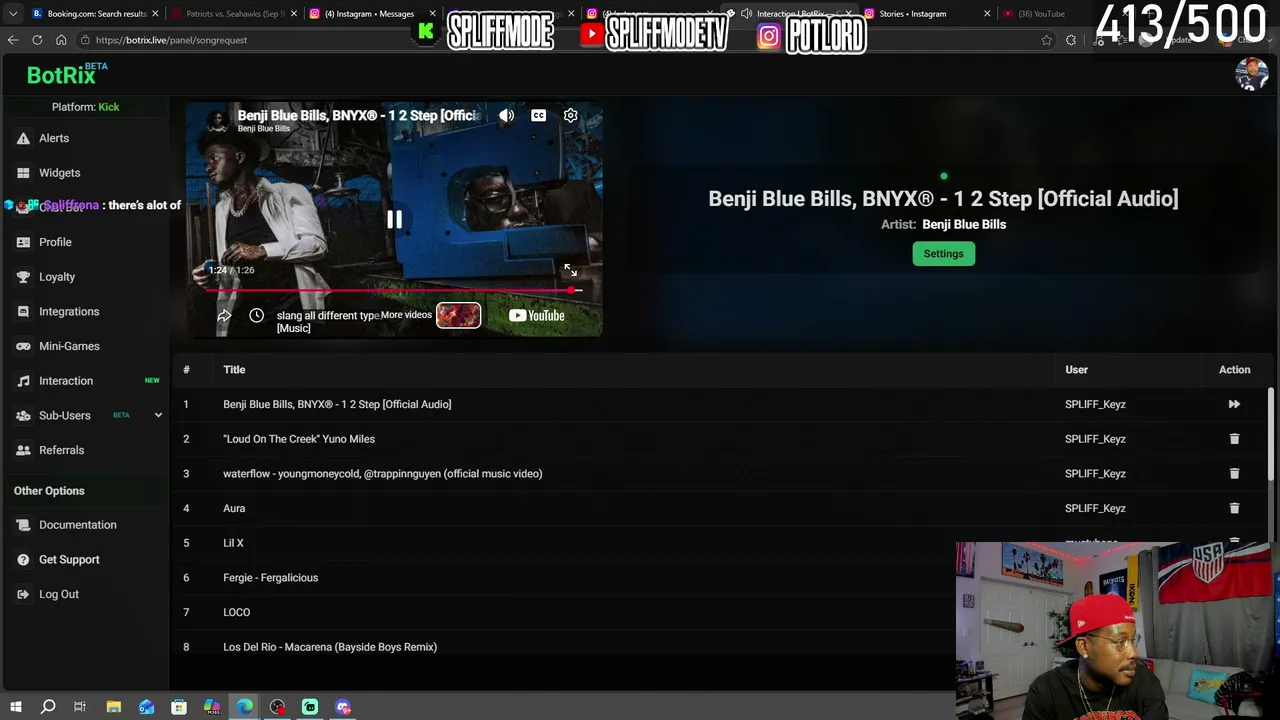The image size is (1280, 720).
Task: Log Out of BotRix
Action: point(58,594)
